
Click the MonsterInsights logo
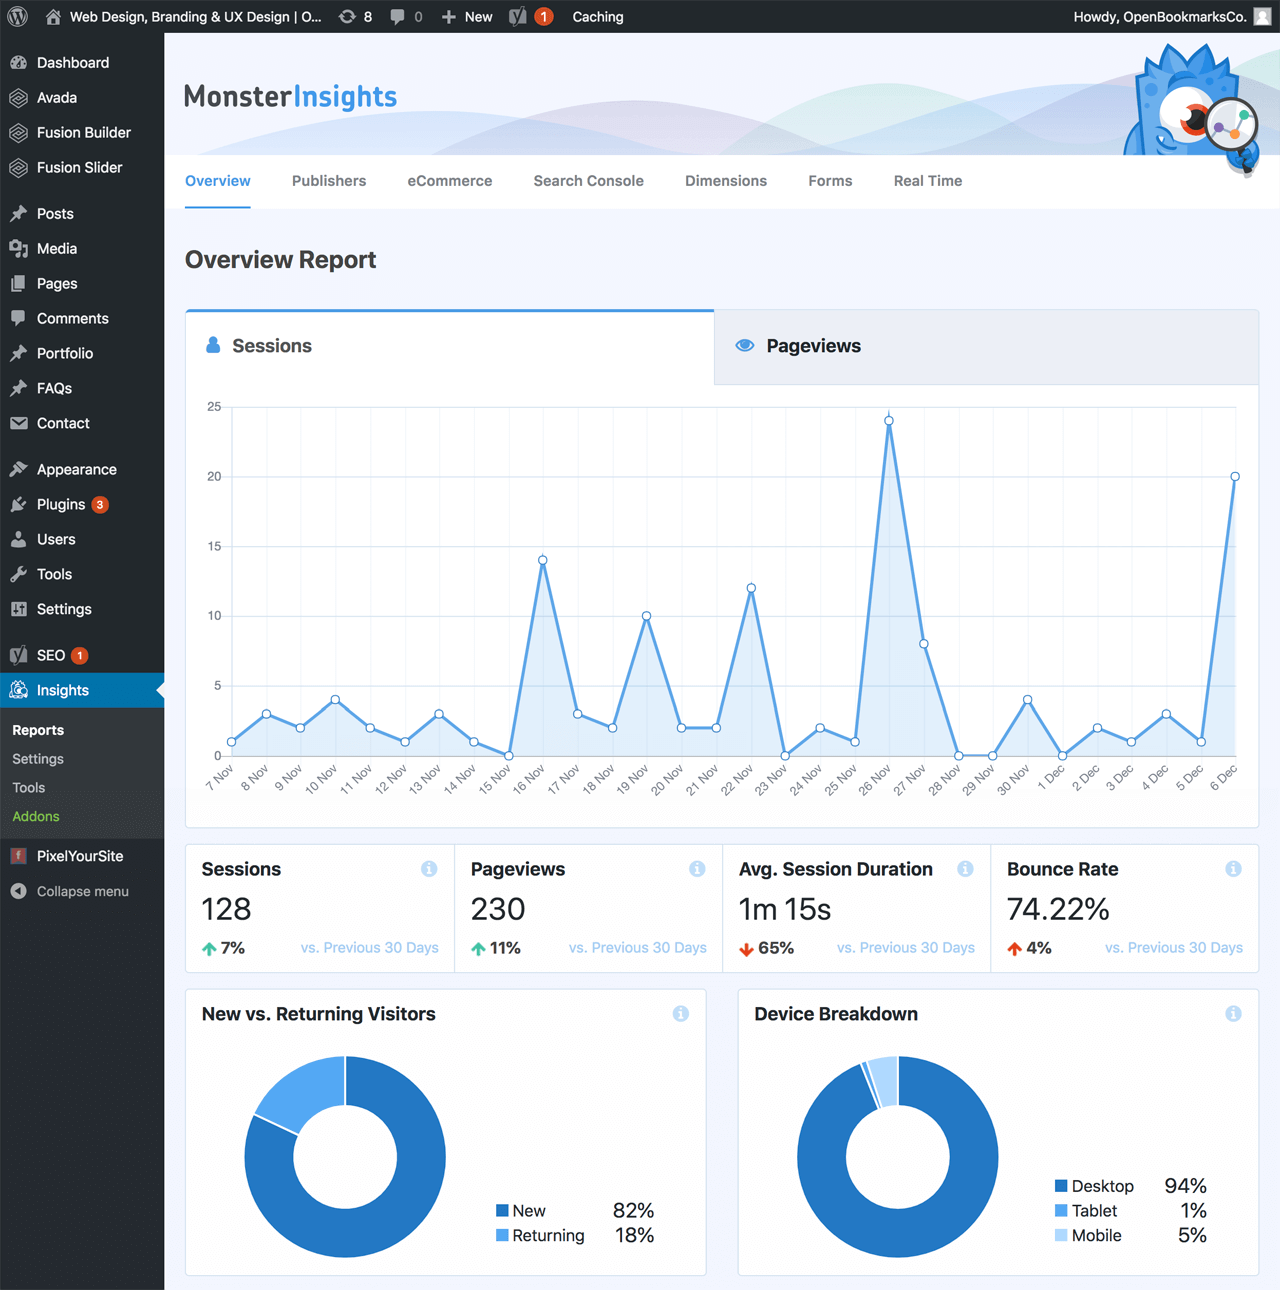tap(290, 96)
